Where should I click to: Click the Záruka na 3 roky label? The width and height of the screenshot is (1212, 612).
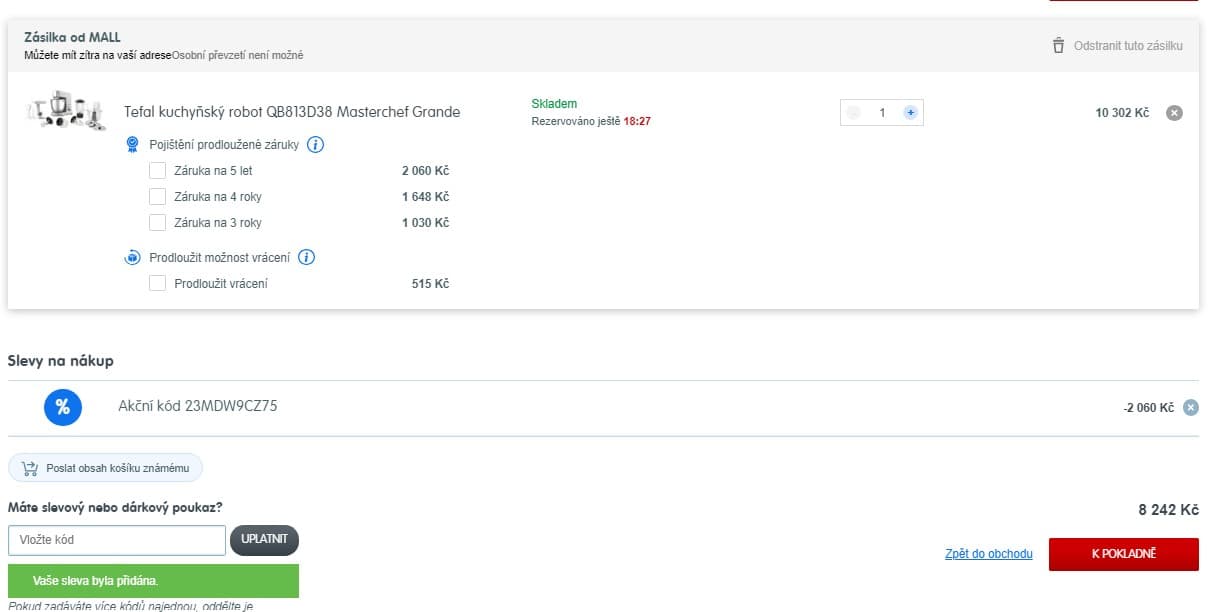218,223
